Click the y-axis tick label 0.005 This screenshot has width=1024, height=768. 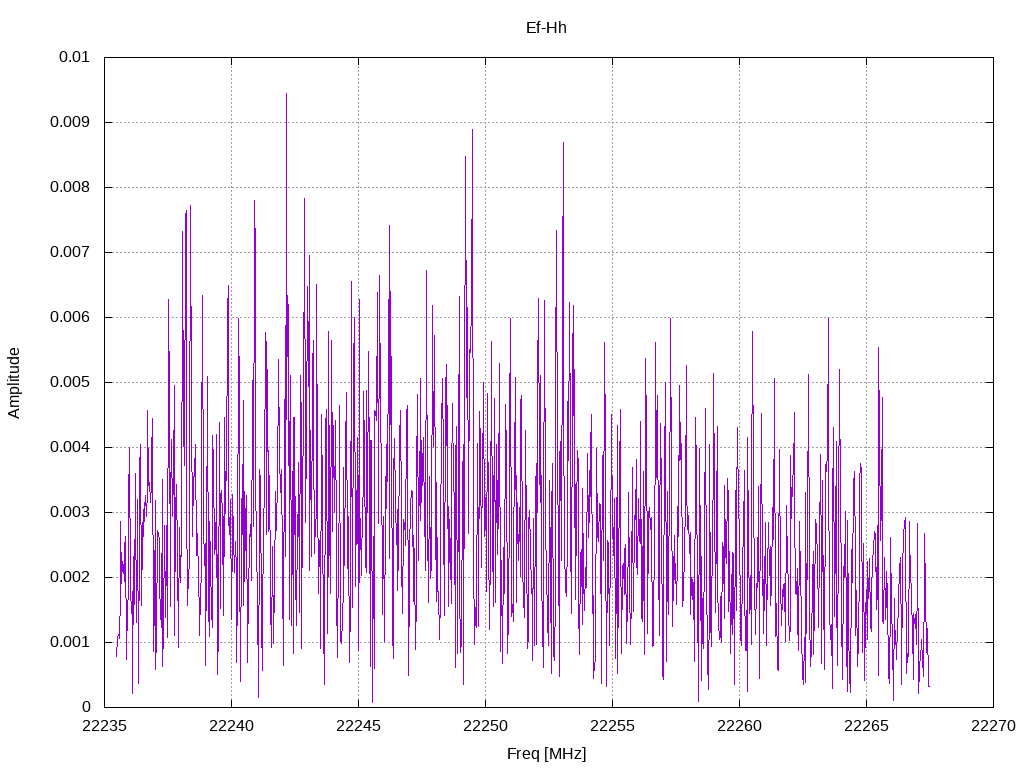[70, 382]
